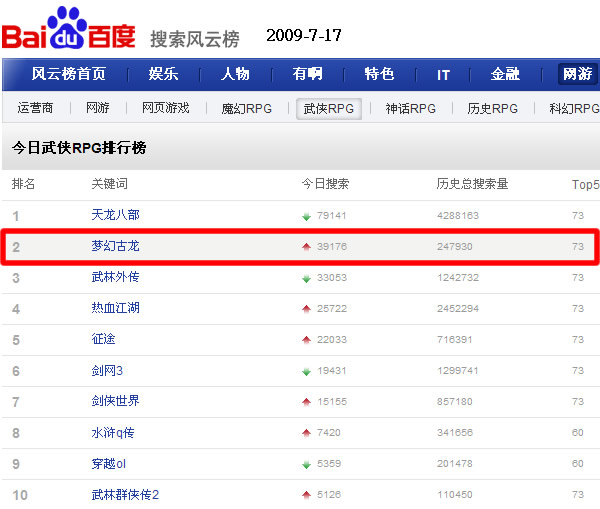600x509 pixels.
Task: Open keyword link 热血江湖
Action: 115,308
